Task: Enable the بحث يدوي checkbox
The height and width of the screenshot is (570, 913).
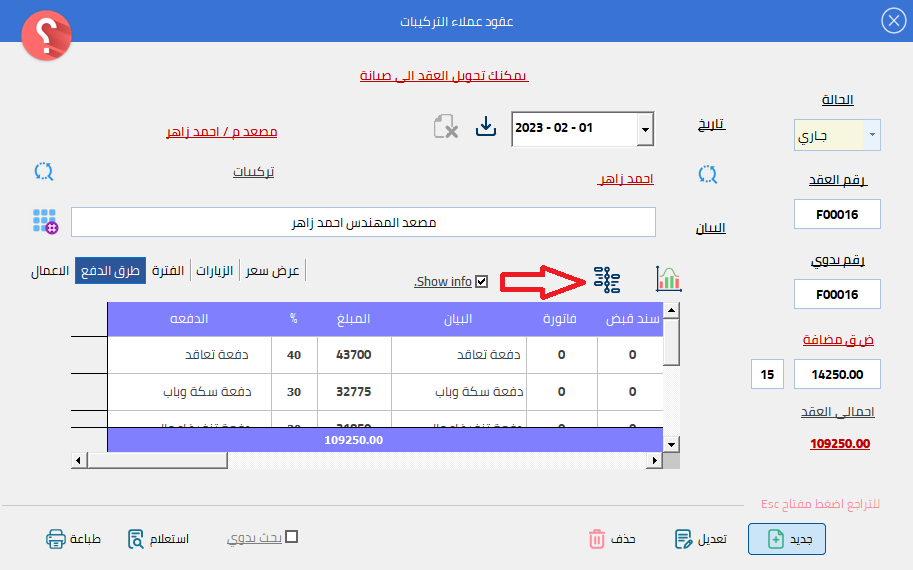Action: click(x=292, y=537)
